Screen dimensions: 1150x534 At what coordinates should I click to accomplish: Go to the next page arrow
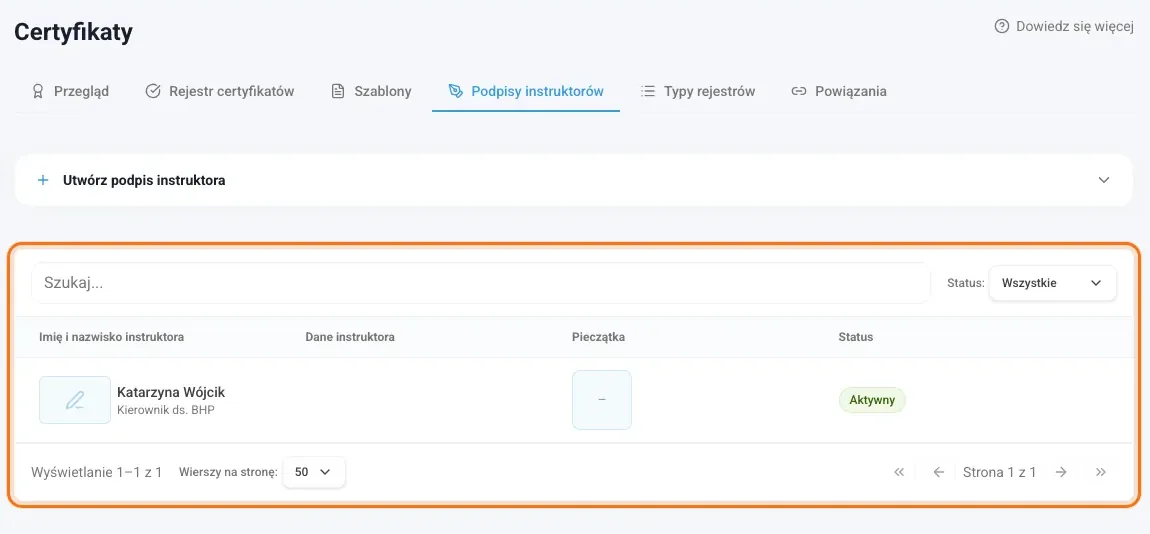point(1061,472)
